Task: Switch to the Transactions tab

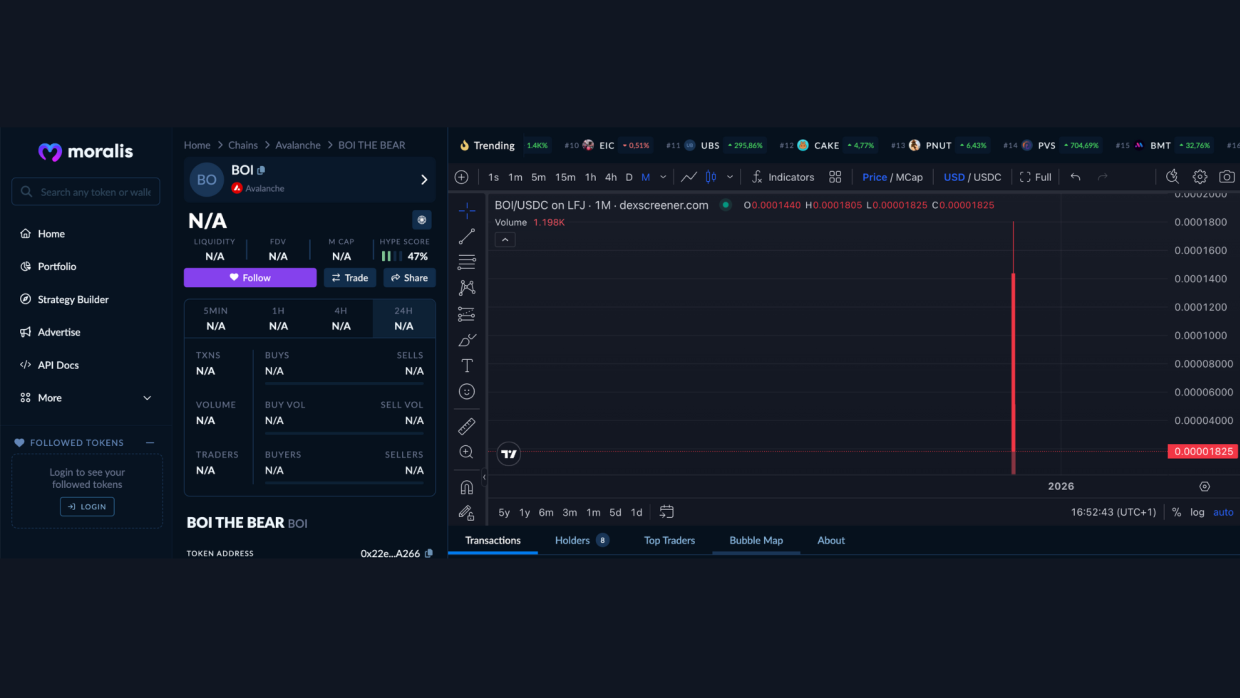Action: [x=493, y=540]
